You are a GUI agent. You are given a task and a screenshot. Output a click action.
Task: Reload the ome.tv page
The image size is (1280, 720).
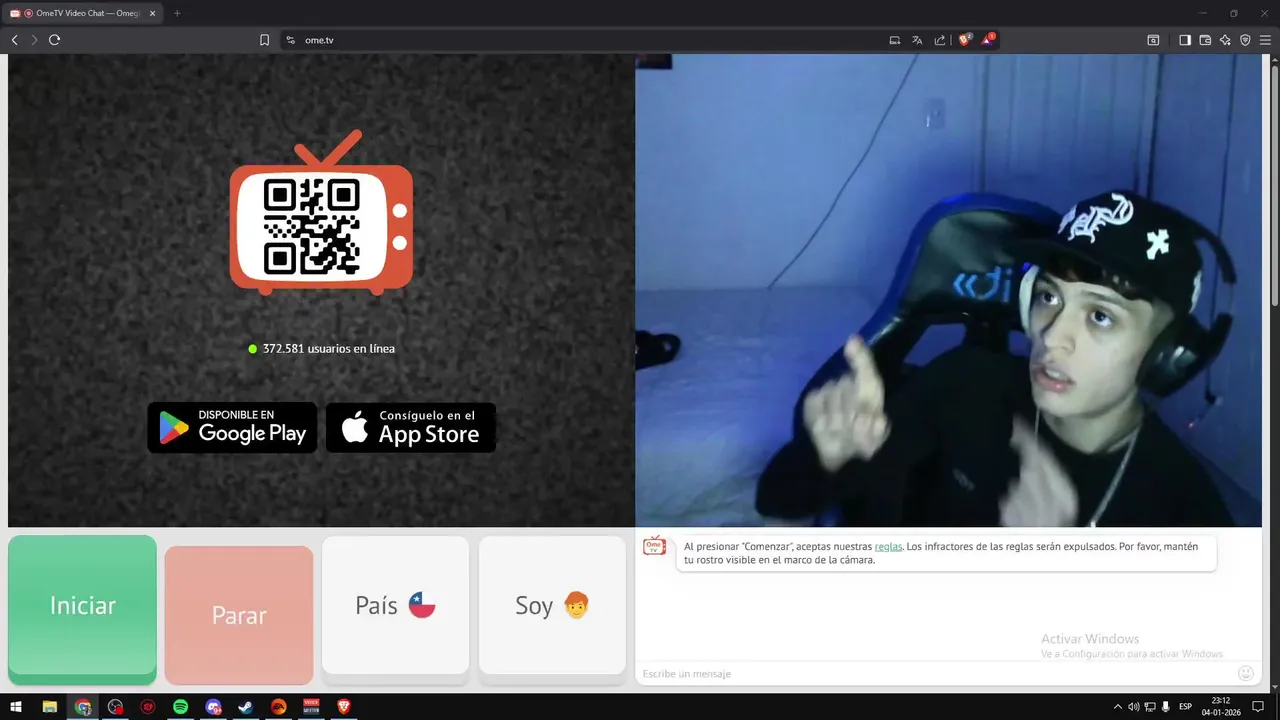[x=55, y=40]
